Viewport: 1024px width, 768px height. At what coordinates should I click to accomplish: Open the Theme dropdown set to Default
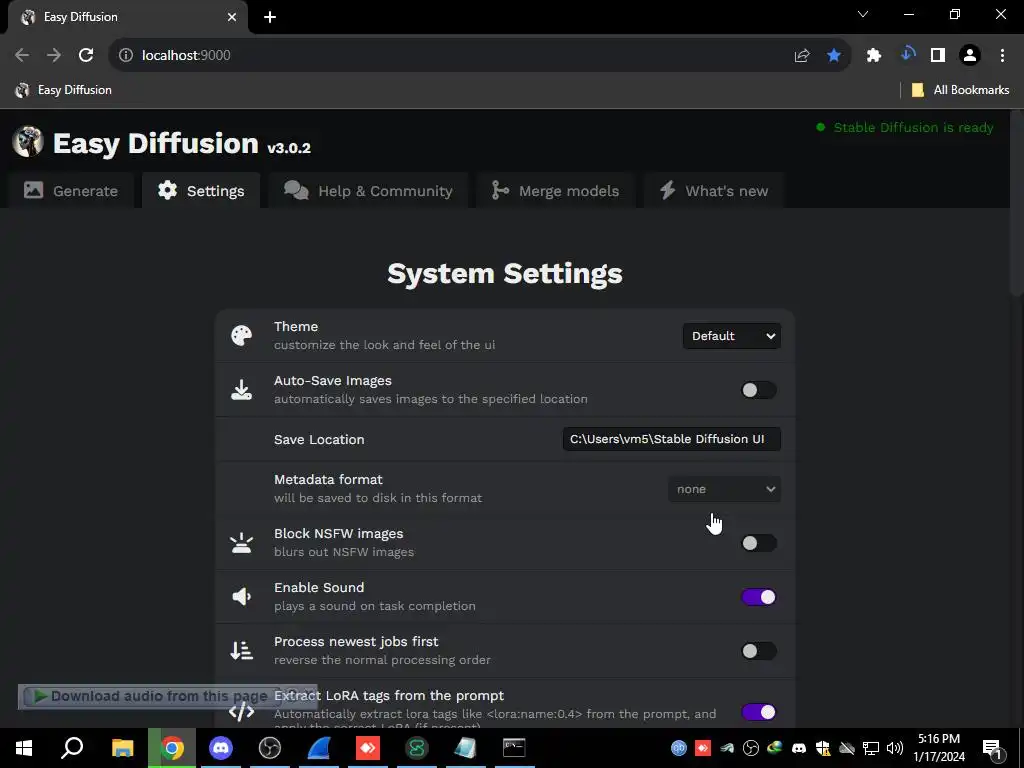tap(731, 336)
